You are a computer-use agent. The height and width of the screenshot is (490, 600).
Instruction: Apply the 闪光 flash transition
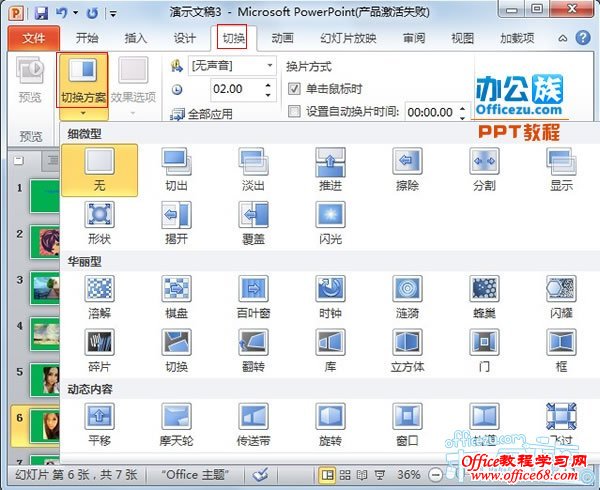click(x=330, y=224)
